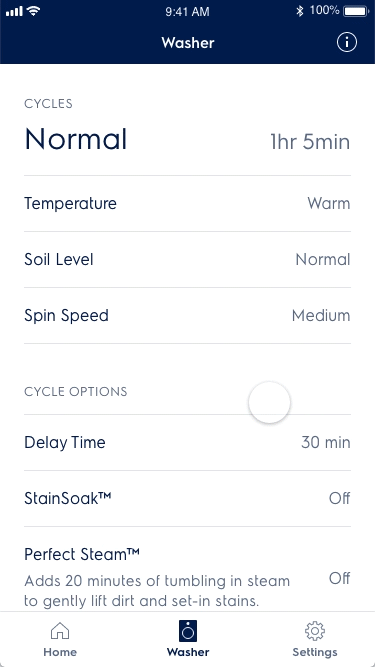Viewport: 375px width, 667px height.
Task: Toggle Perfect Steam Off value
Action: pos(339,579)
